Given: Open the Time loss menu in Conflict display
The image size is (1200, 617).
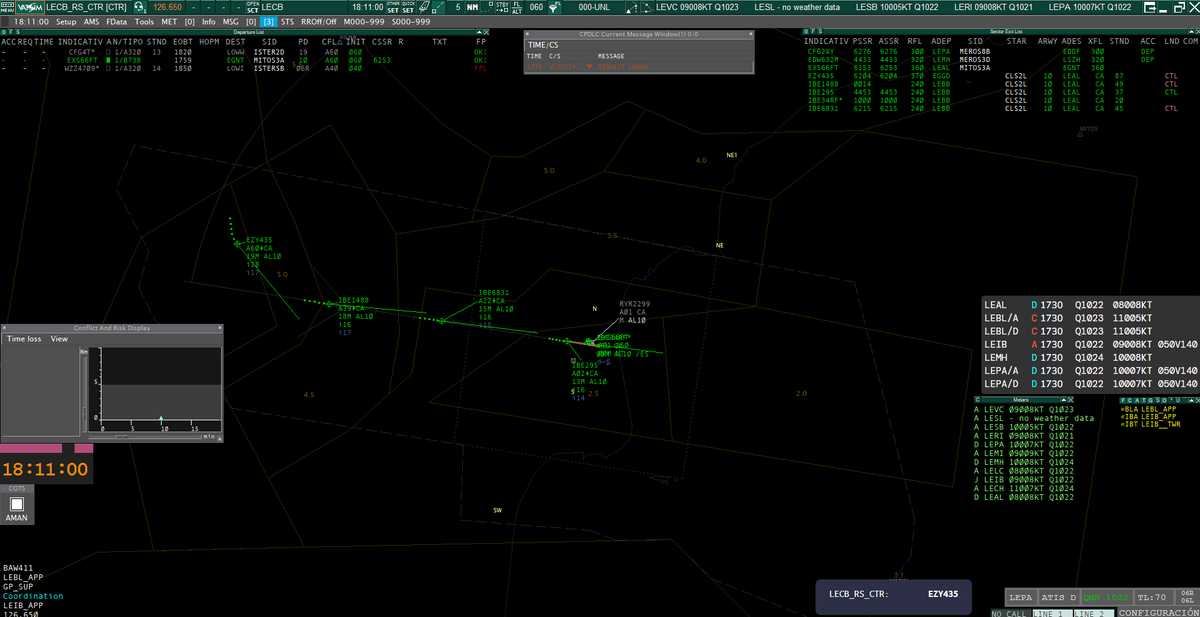Looking at the screenshot, I should (x=25, y=339).
